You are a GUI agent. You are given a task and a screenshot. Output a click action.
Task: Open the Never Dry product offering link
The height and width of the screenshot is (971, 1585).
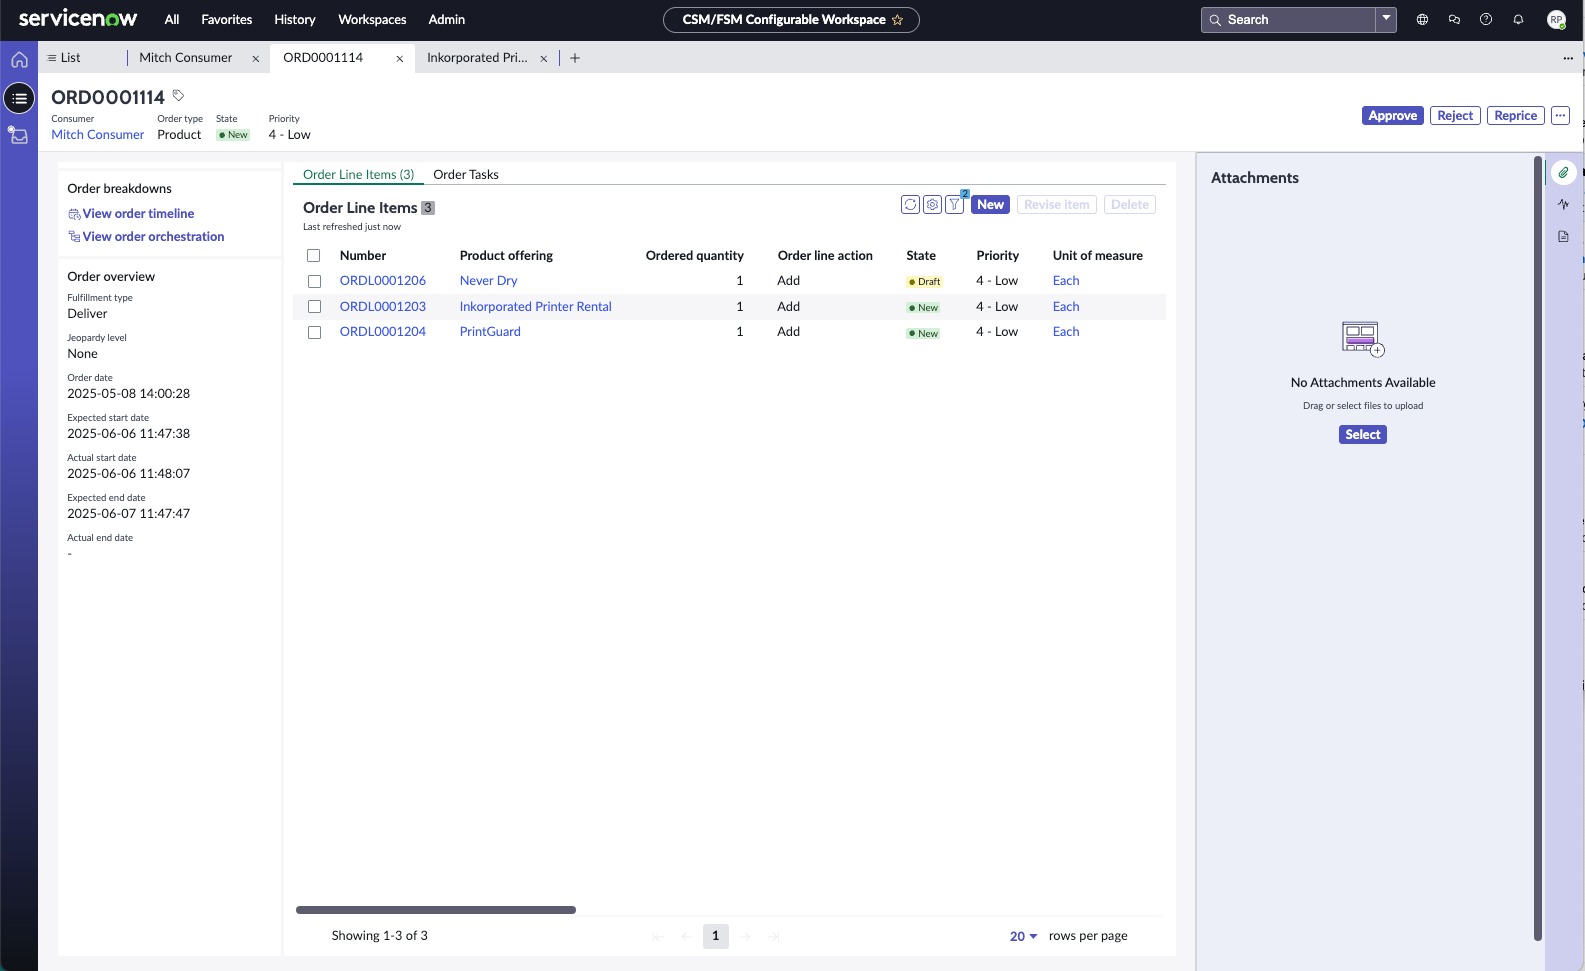click(x=488, y=281)
